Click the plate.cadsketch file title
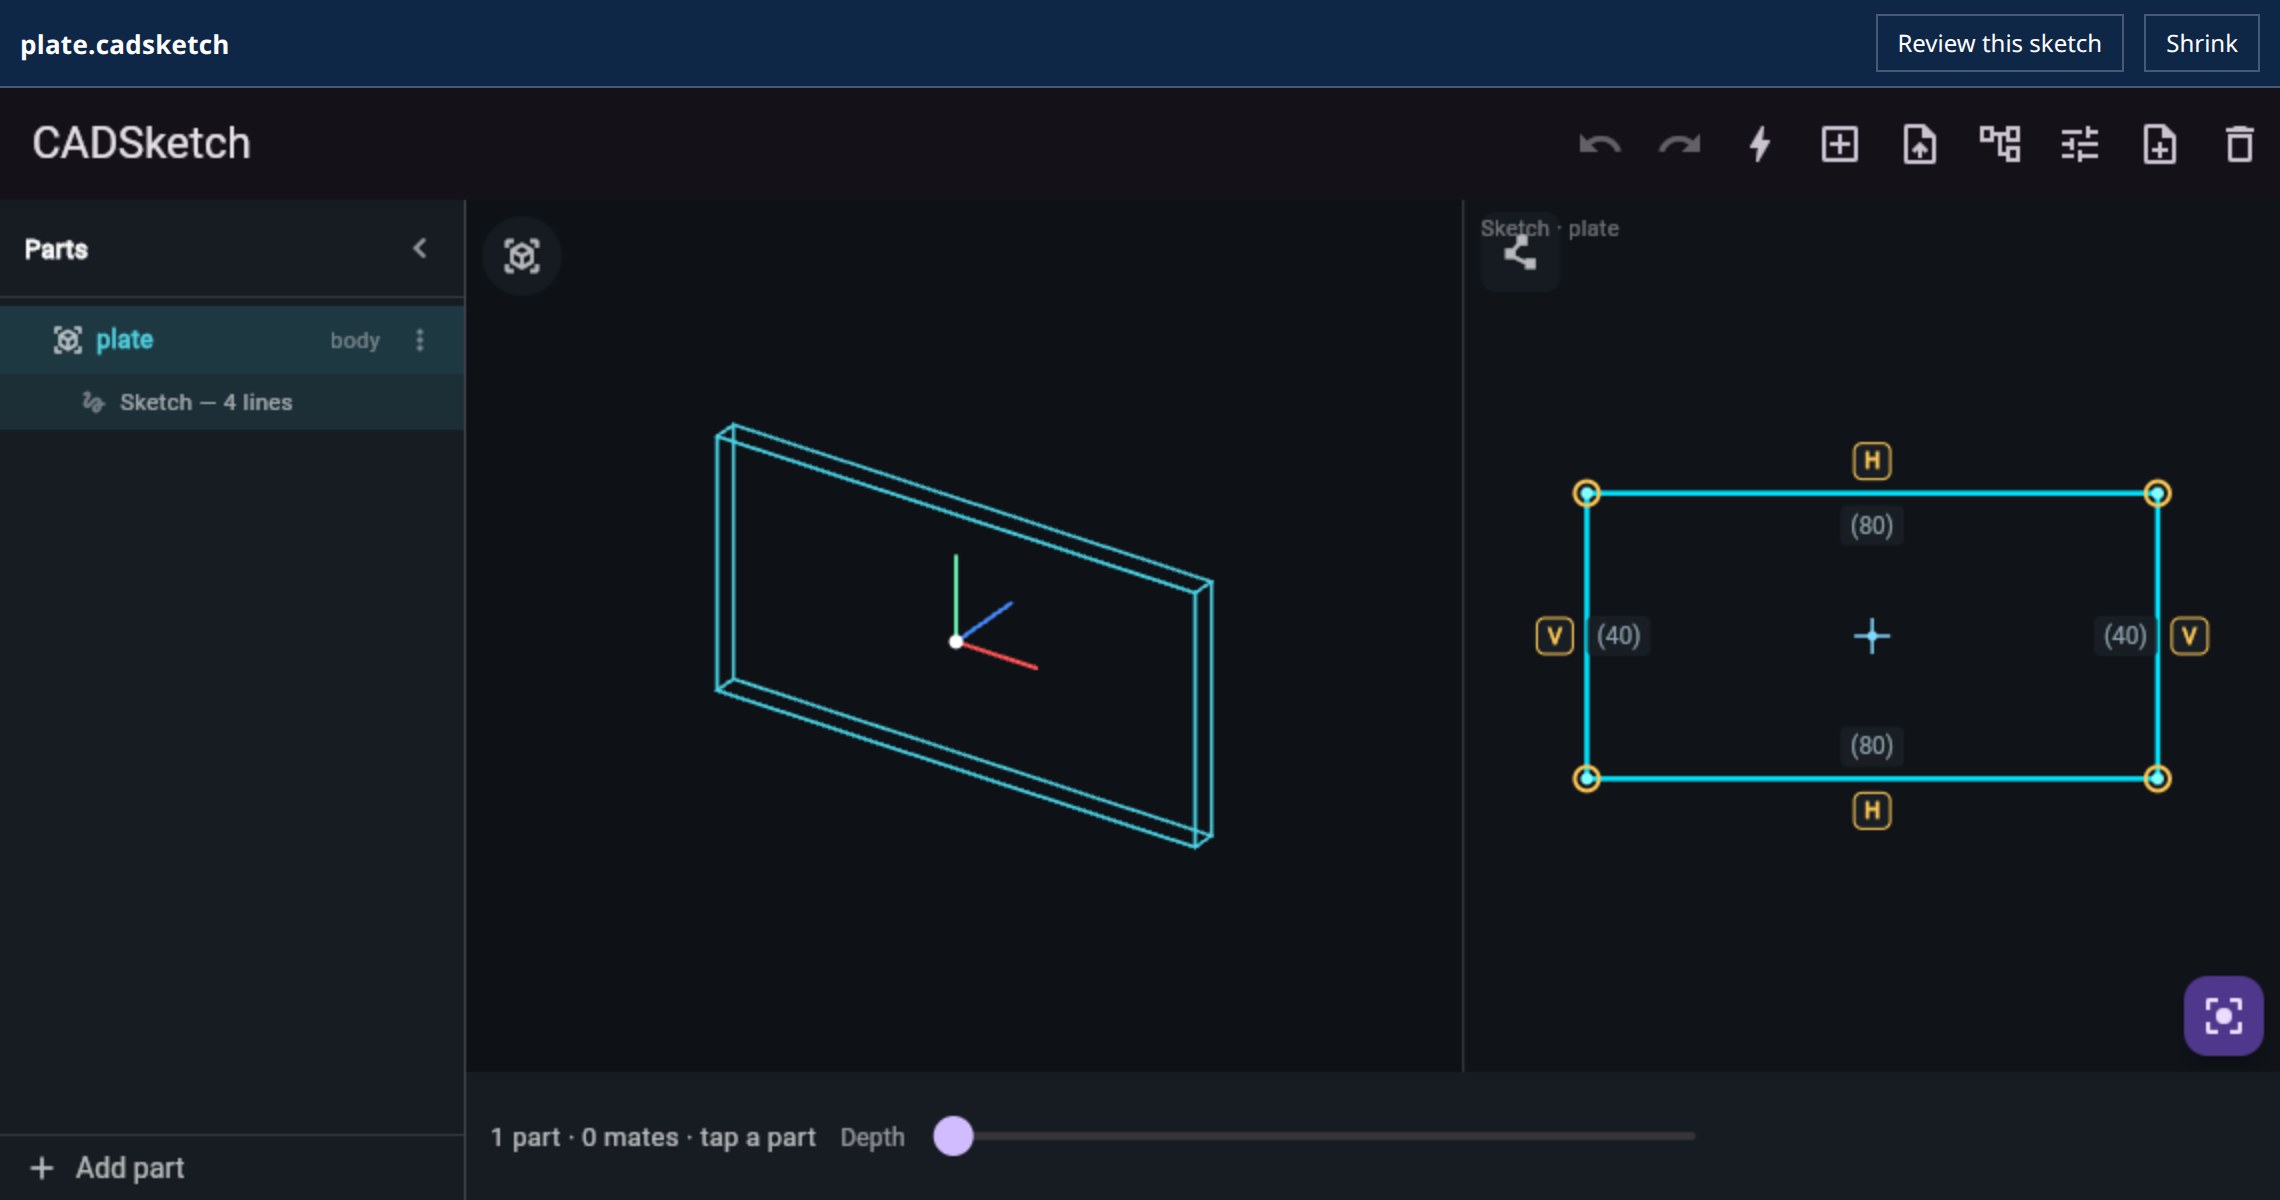Viewport: 2280px width, 1200px height. coord(125,44)
